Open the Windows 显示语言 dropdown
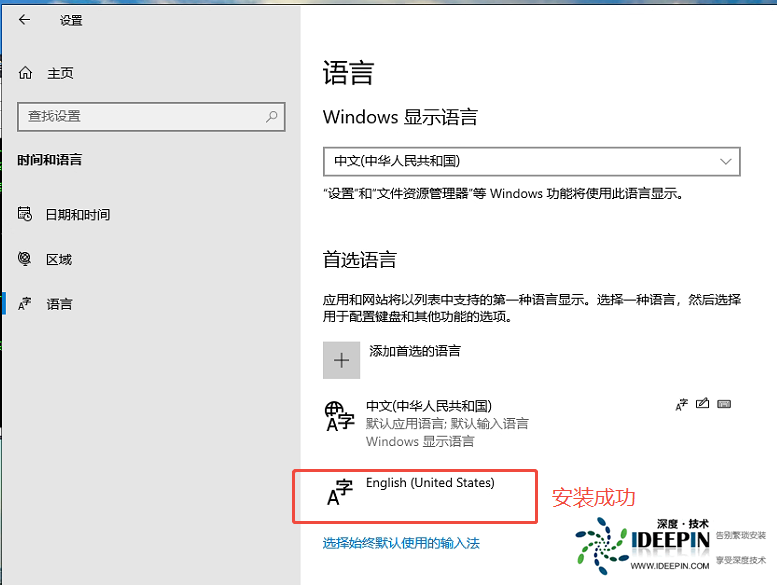Screen dimensions: 777x585 tap(530, 161)
